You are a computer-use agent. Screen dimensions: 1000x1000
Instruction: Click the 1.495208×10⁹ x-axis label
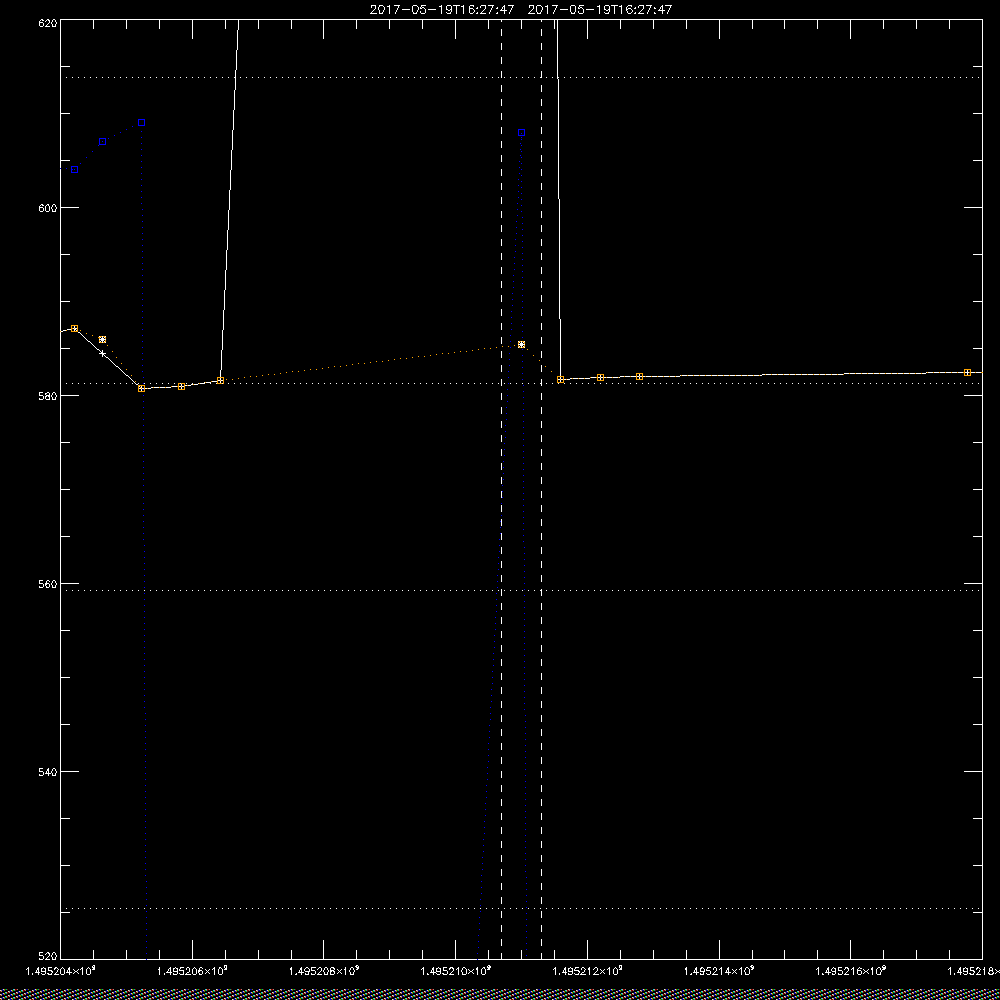[324, 971]
